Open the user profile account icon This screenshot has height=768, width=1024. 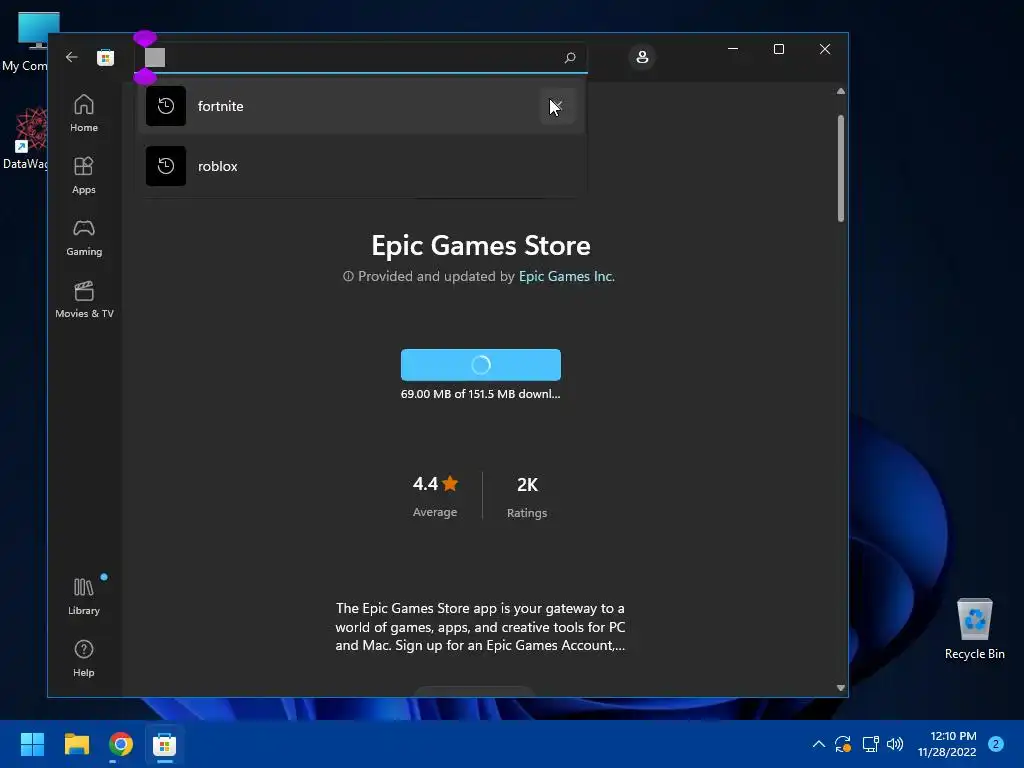click(642, 57)
